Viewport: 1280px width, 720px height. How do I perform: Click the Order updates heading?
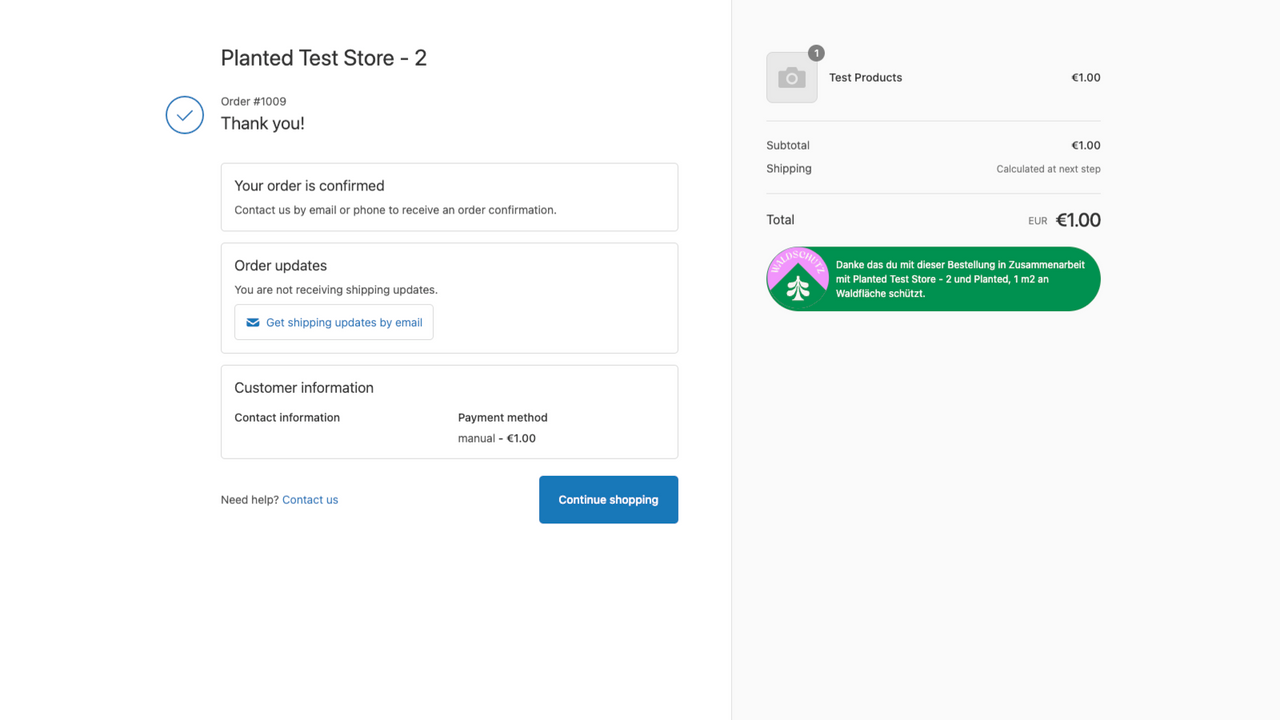pyautogui.click(x=281, y=266)
